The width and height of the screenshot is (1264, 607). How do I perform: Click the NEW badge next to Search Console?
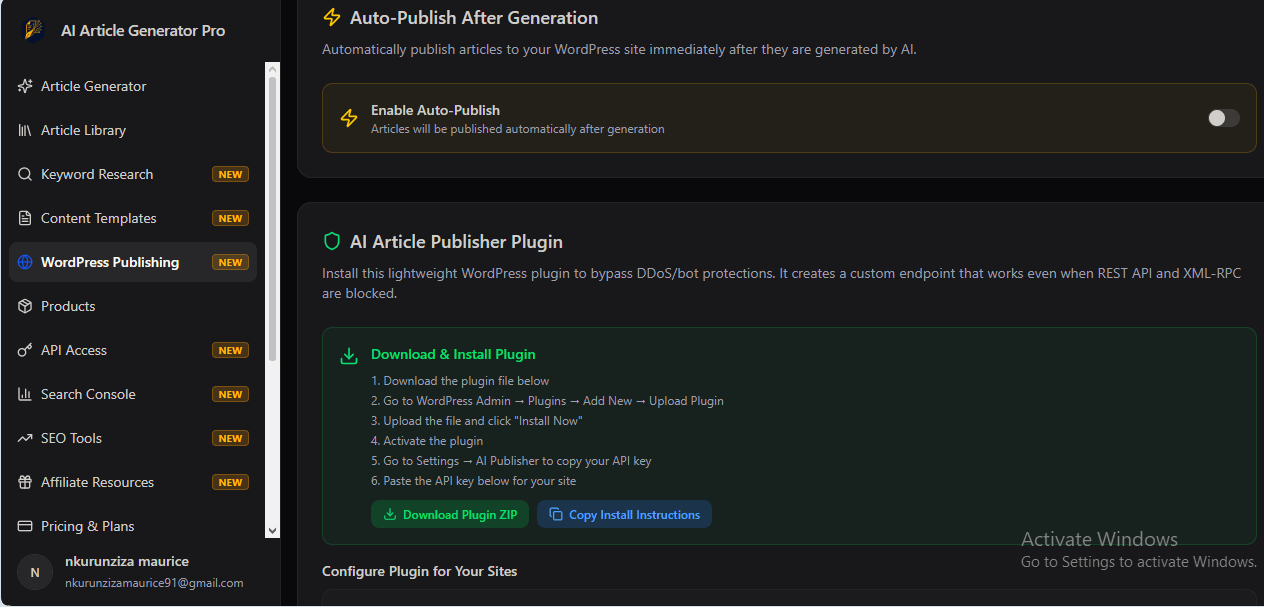click(x=230, y=394)
